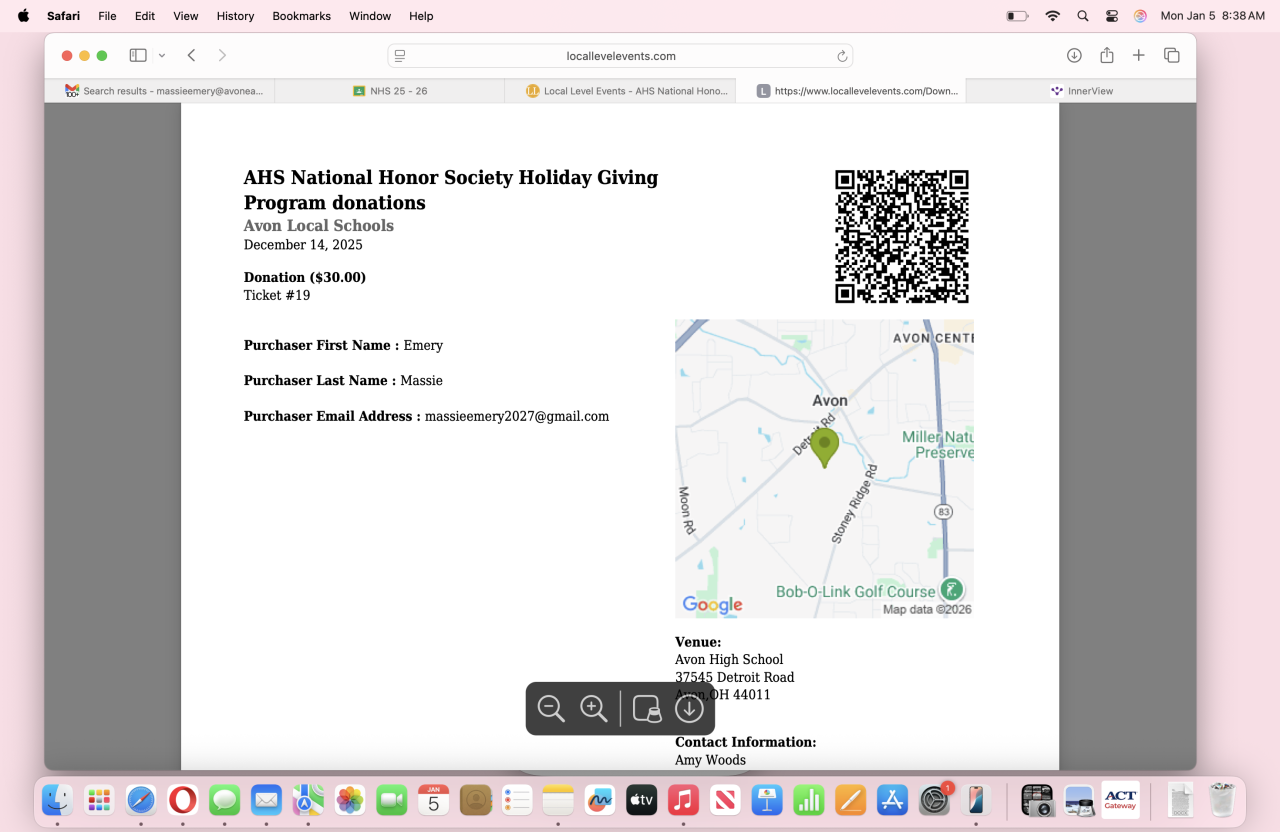
Task: Open Messages from the Dock
Action: 224,800
